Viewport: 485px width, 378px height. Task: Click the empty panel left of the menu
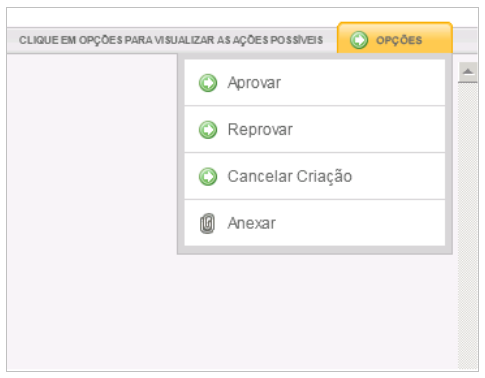92,212
